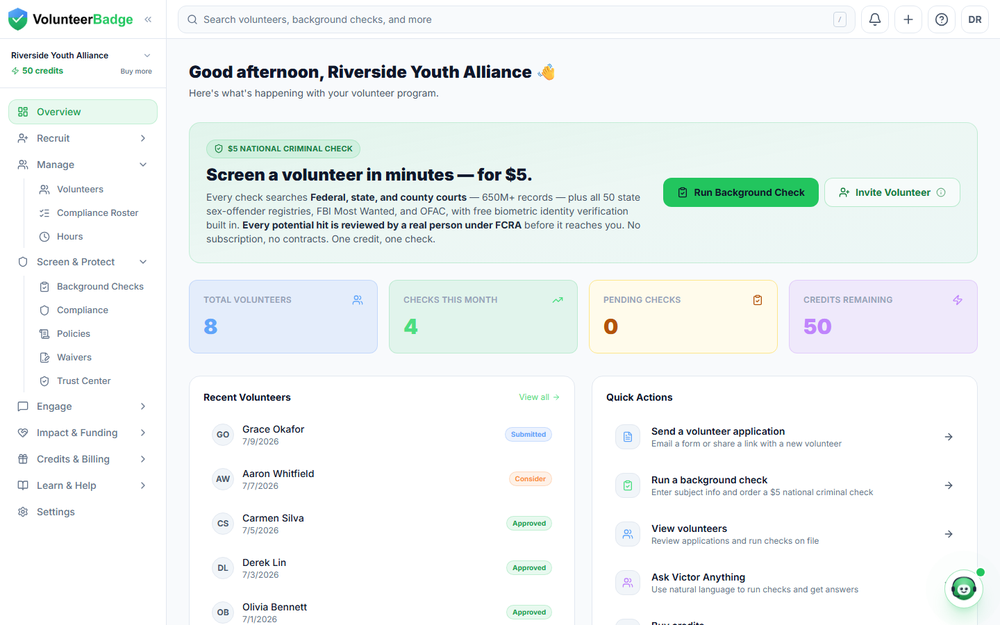This screenshot has height=625, width=1000.
Task: Click the Send a volunteer application document icon
Action: [x=628, y=437]
